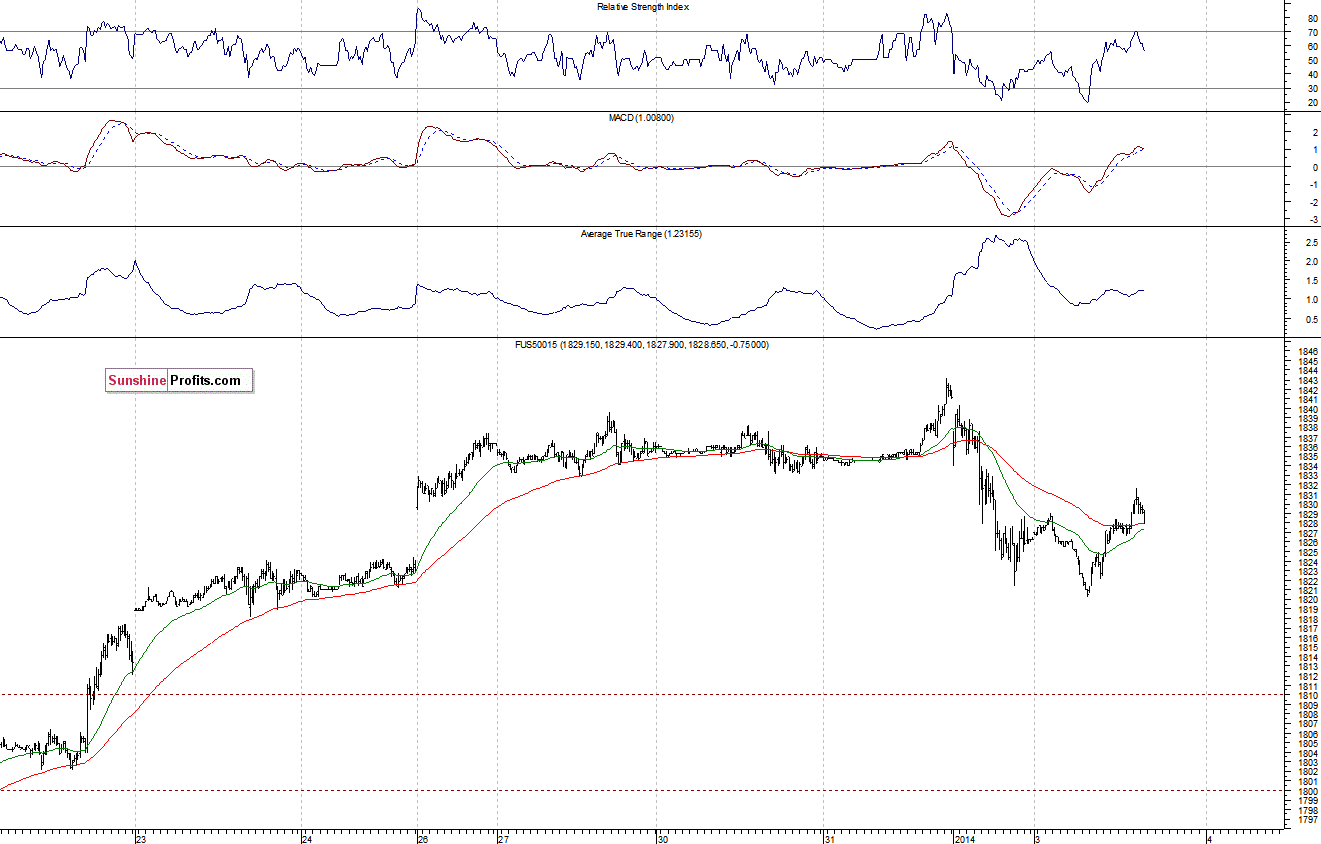Click the Relative Strength Index panel title
This screenshot has height=844, width=1321.
643,7
